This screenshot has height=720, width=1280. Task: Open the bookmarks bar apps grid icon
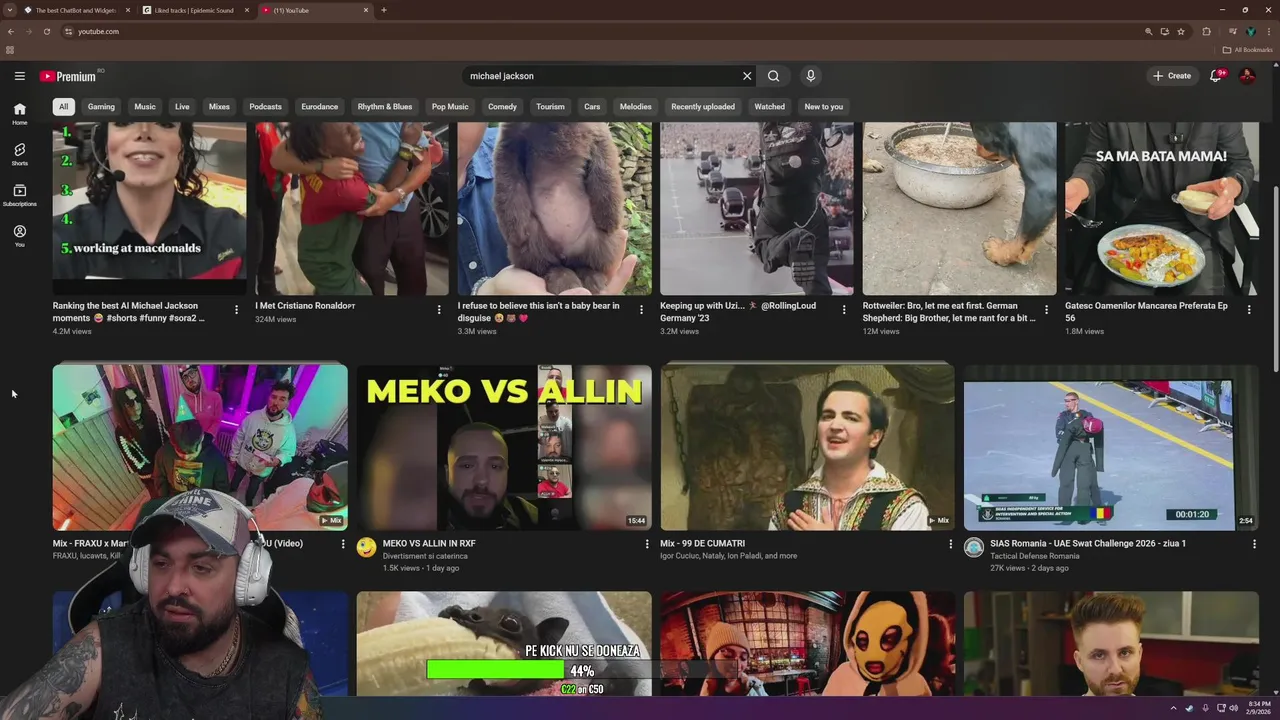10,50
